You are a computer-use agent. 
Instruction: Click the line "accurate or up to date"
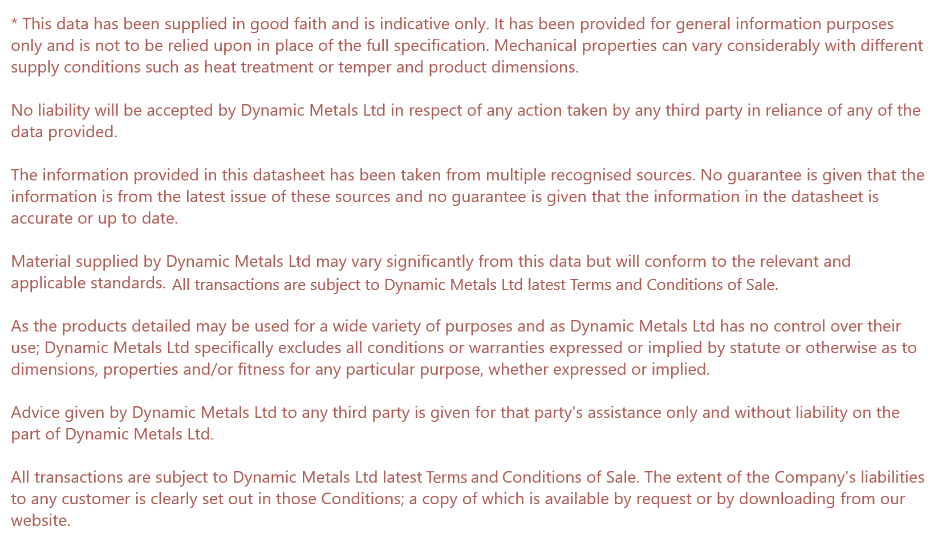(x=94, y=218)
